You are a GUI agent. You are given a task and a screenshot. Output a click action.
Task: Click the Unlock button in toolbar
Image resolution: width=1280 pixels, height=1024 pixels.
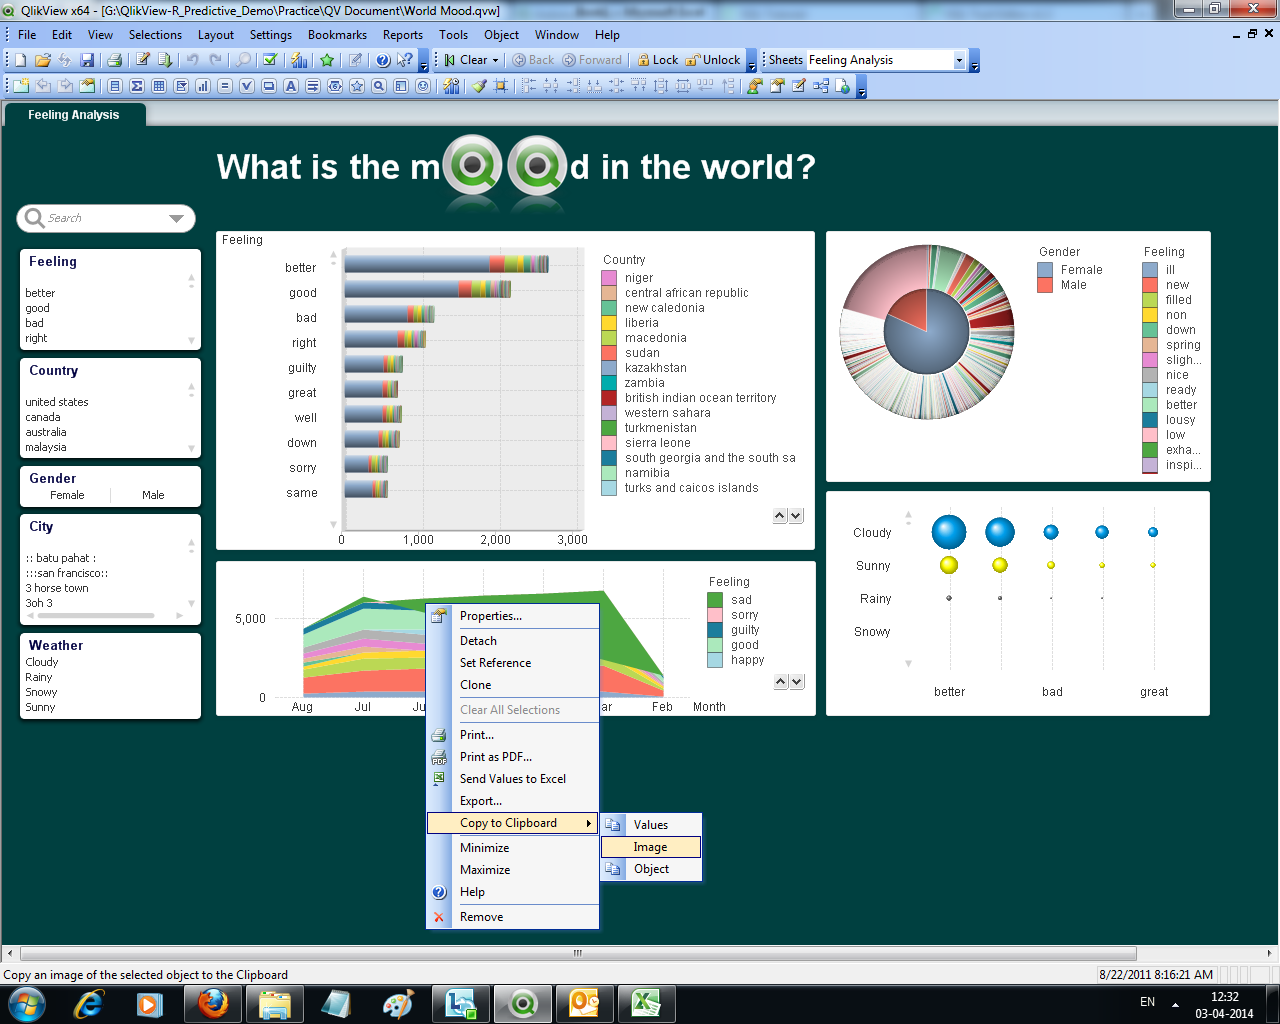[713, 60]
